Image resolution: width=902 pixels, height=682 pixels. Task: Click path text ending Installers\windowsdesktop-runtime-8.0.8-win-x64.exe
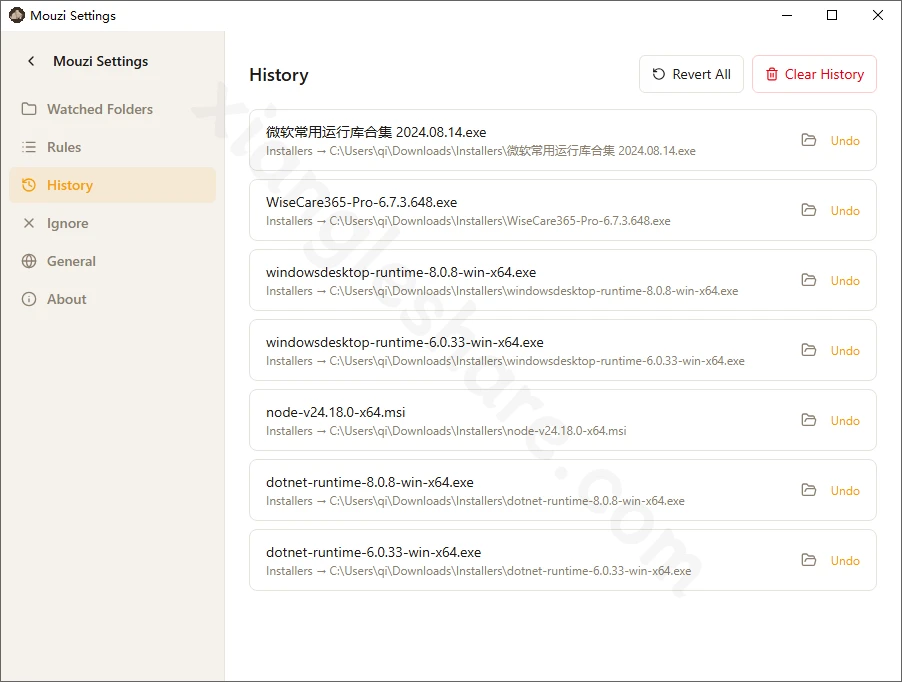click(502, 291)
